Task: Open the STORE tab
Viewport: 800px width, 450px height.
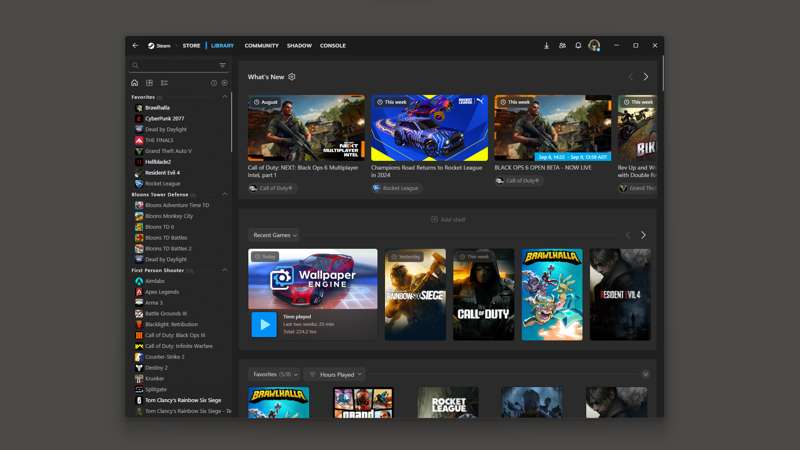Action: point(191,45)
